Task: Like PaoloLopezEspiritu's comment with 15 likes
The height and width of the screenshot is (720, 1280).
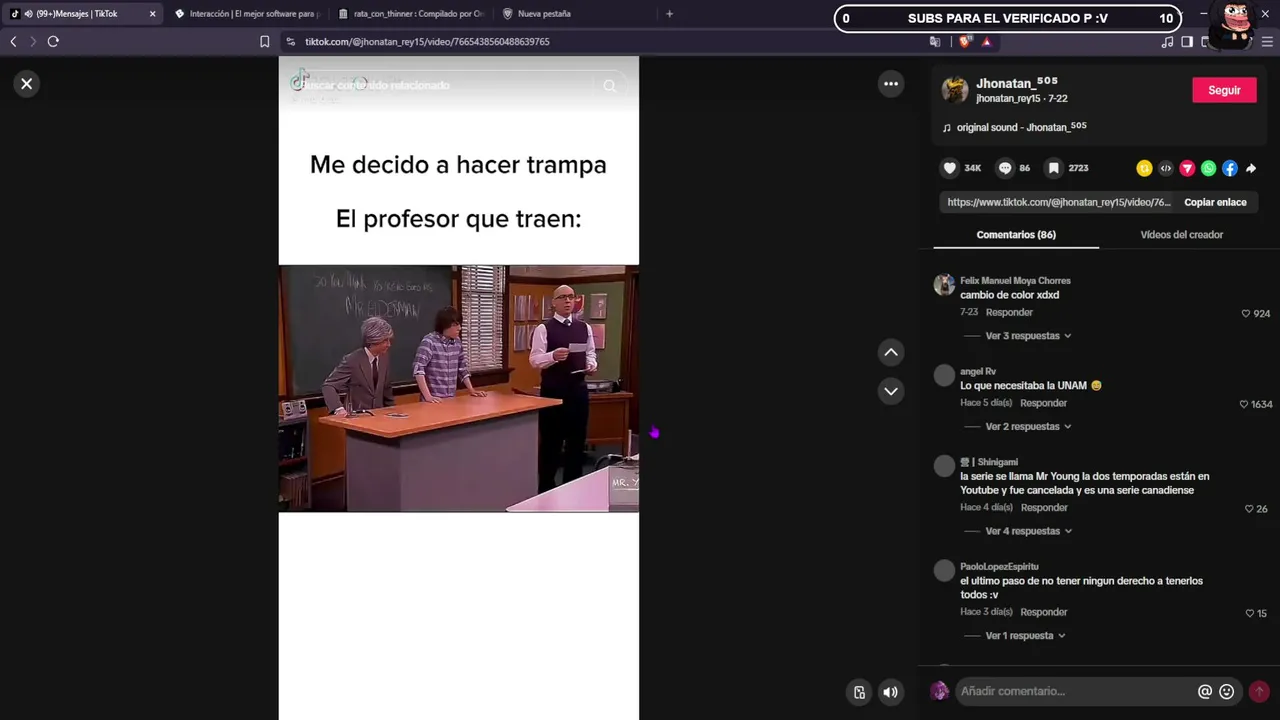Action: click(x=1249, y=614)
